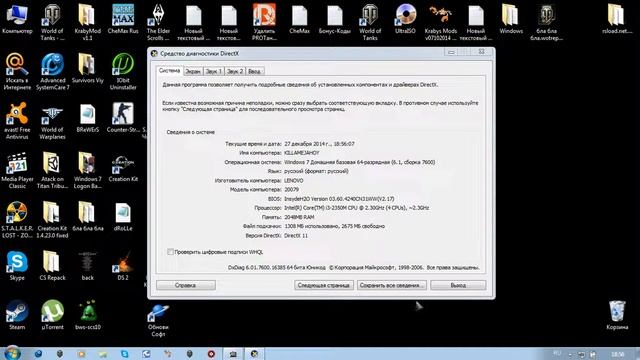The width and height of the screenshot is (640, 360).
Task: Click the 2048MB RAM value
Action: click(299, 217)
